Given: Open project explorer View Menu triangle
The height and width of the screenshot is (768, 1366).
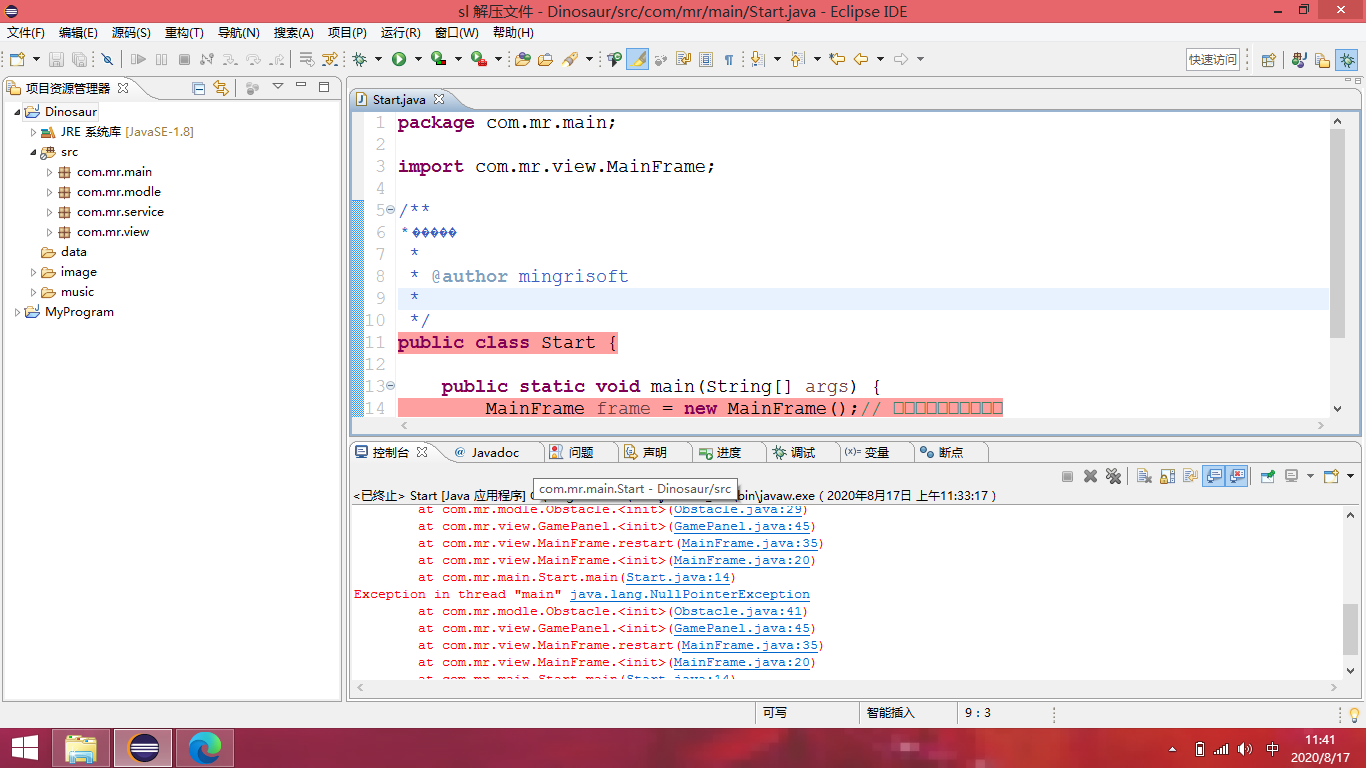Looking at the screenshot, I should click(x=278, y=87).
